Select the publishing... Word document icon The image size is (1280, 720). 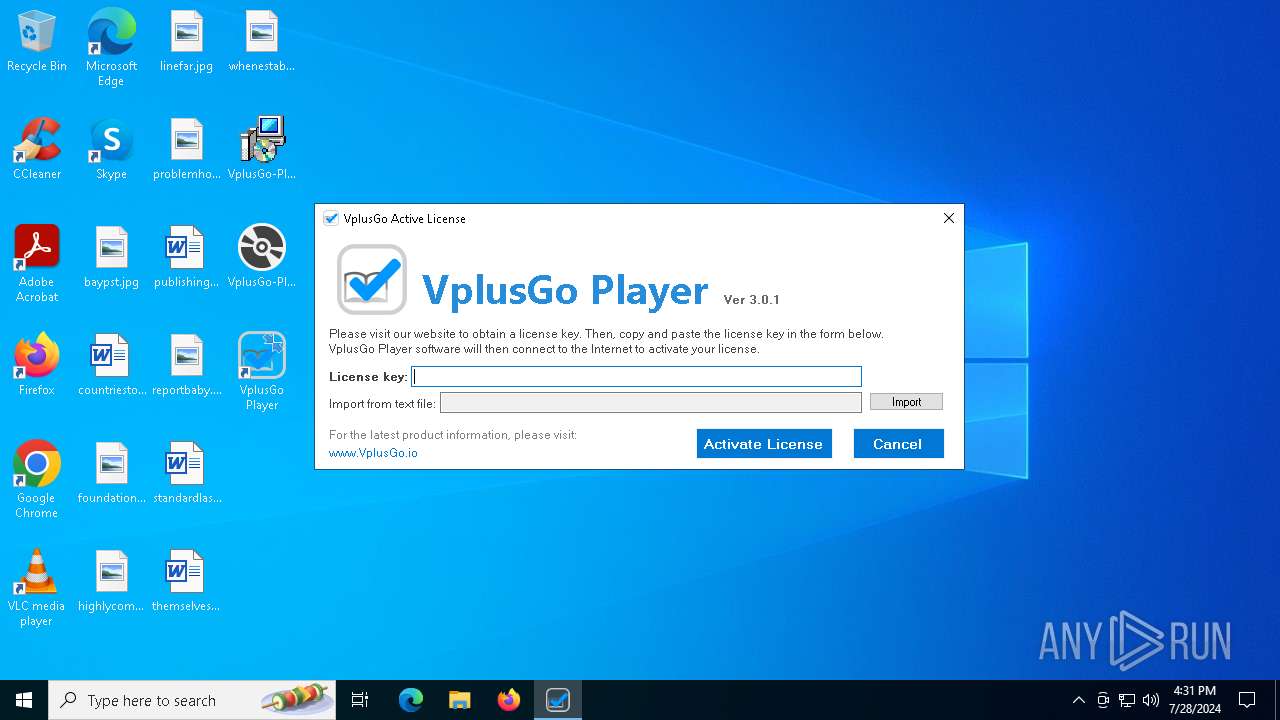186,258
